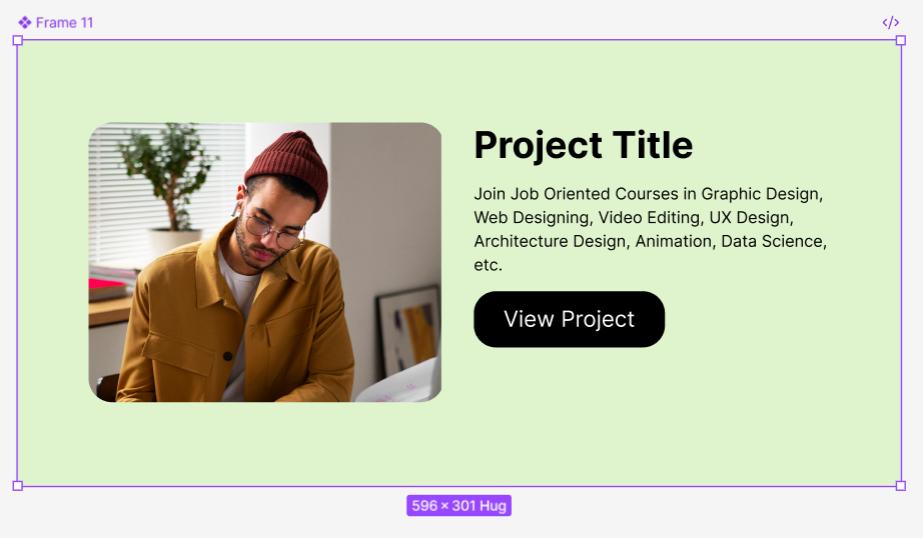Click the component icon beside Frame 11

pyautogui.click(x=24, y=22)
